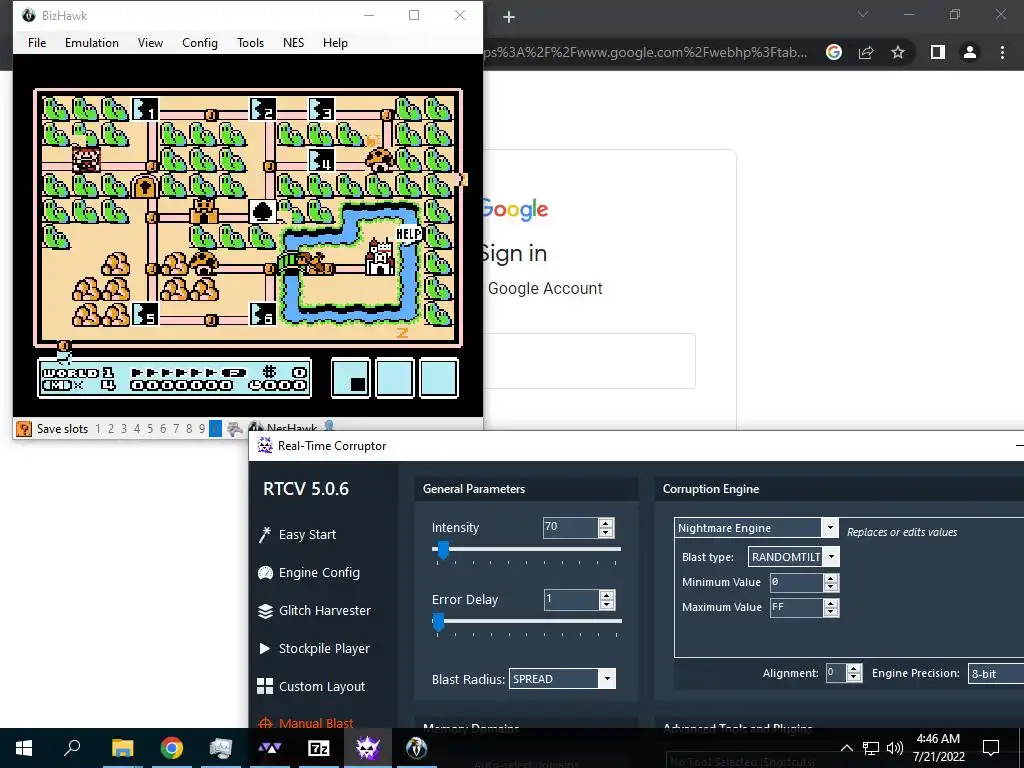The image size is (1024, 768).
Task: Open the View menu in BizHawk
Action: click(x=150, y=42)
